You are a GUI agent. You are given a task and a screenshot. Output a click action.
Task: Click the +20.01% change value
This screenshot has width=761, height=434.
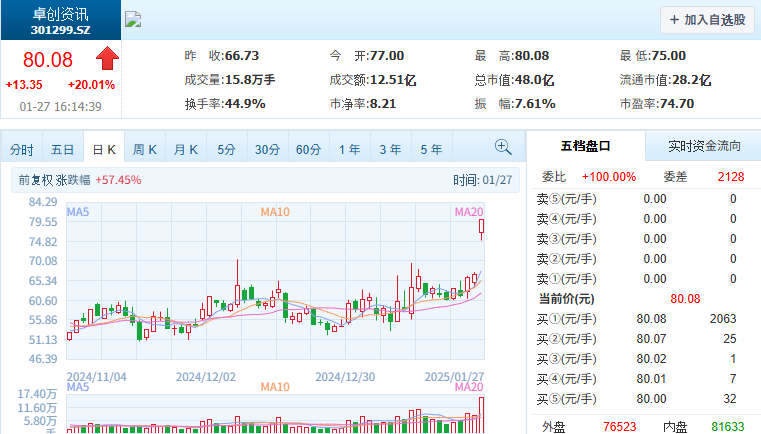[91, 85]
